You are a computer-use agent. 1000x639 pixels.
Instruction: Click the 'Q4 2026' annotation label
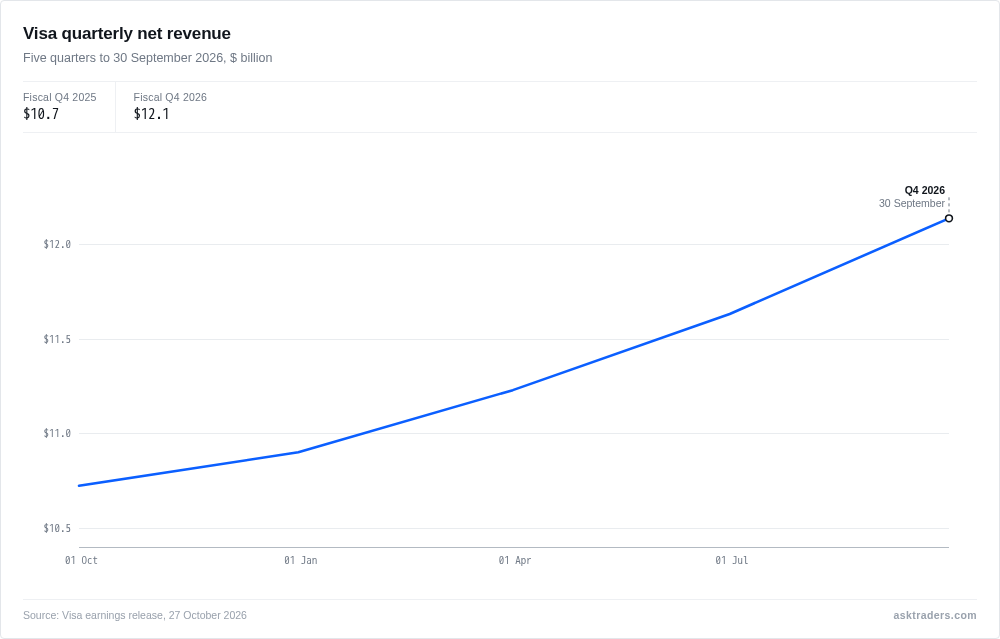tap(924, 190)
